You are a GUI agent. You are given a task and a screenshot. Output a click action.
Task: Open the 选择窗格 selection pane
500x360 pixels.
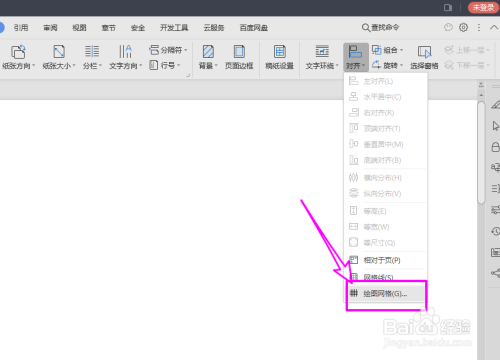pyautogui.click(x=424, y=57)
